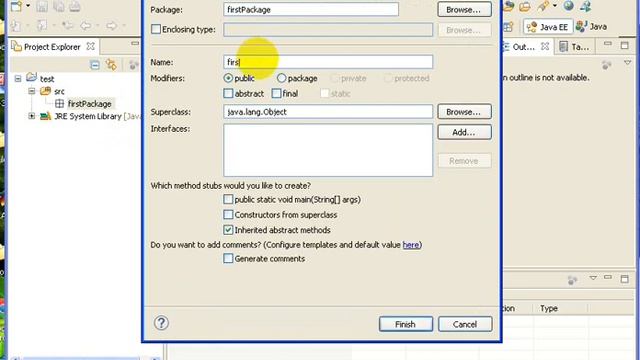Click the test project folder icon

pos(31,78)
